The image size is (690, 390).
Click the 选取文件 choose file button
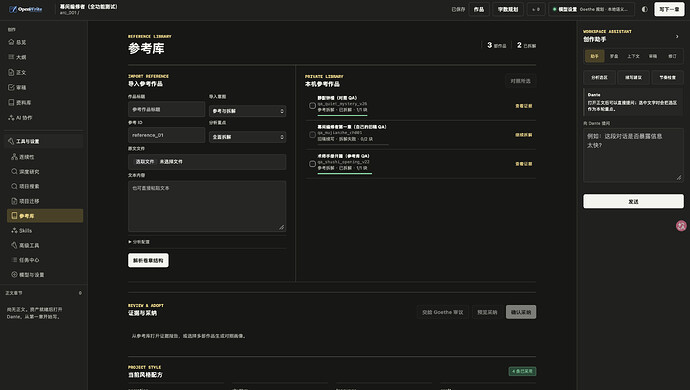point(145,162)
